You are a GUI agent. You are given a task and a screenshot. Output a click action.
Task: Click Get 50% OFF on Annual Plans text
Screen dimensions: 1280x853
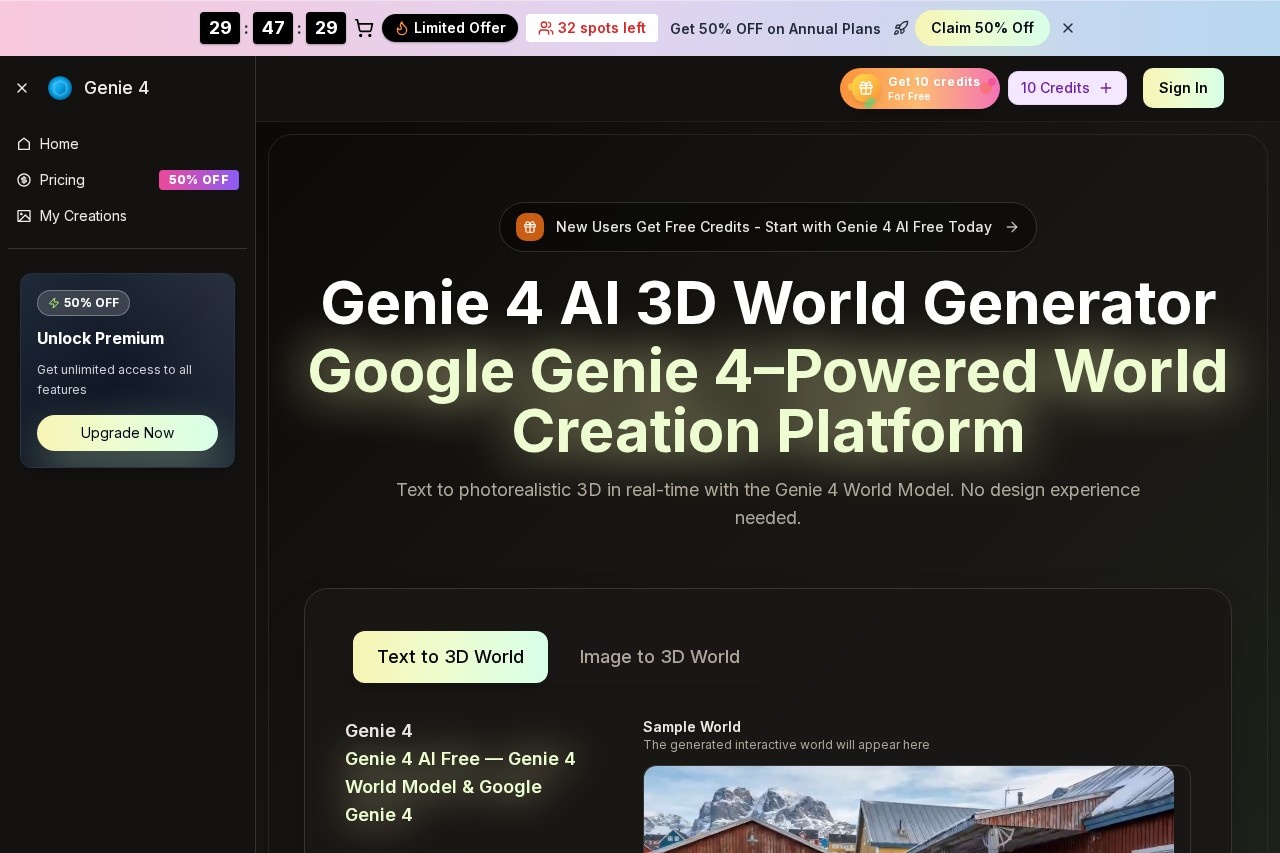click(x=775, y=28)
